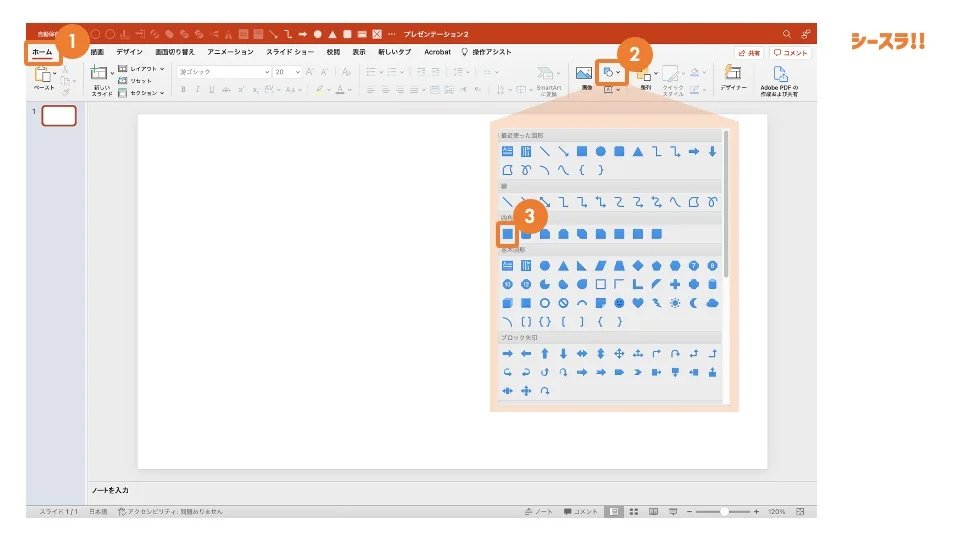
Task: Open the Transitions tab
Action: 174,52
